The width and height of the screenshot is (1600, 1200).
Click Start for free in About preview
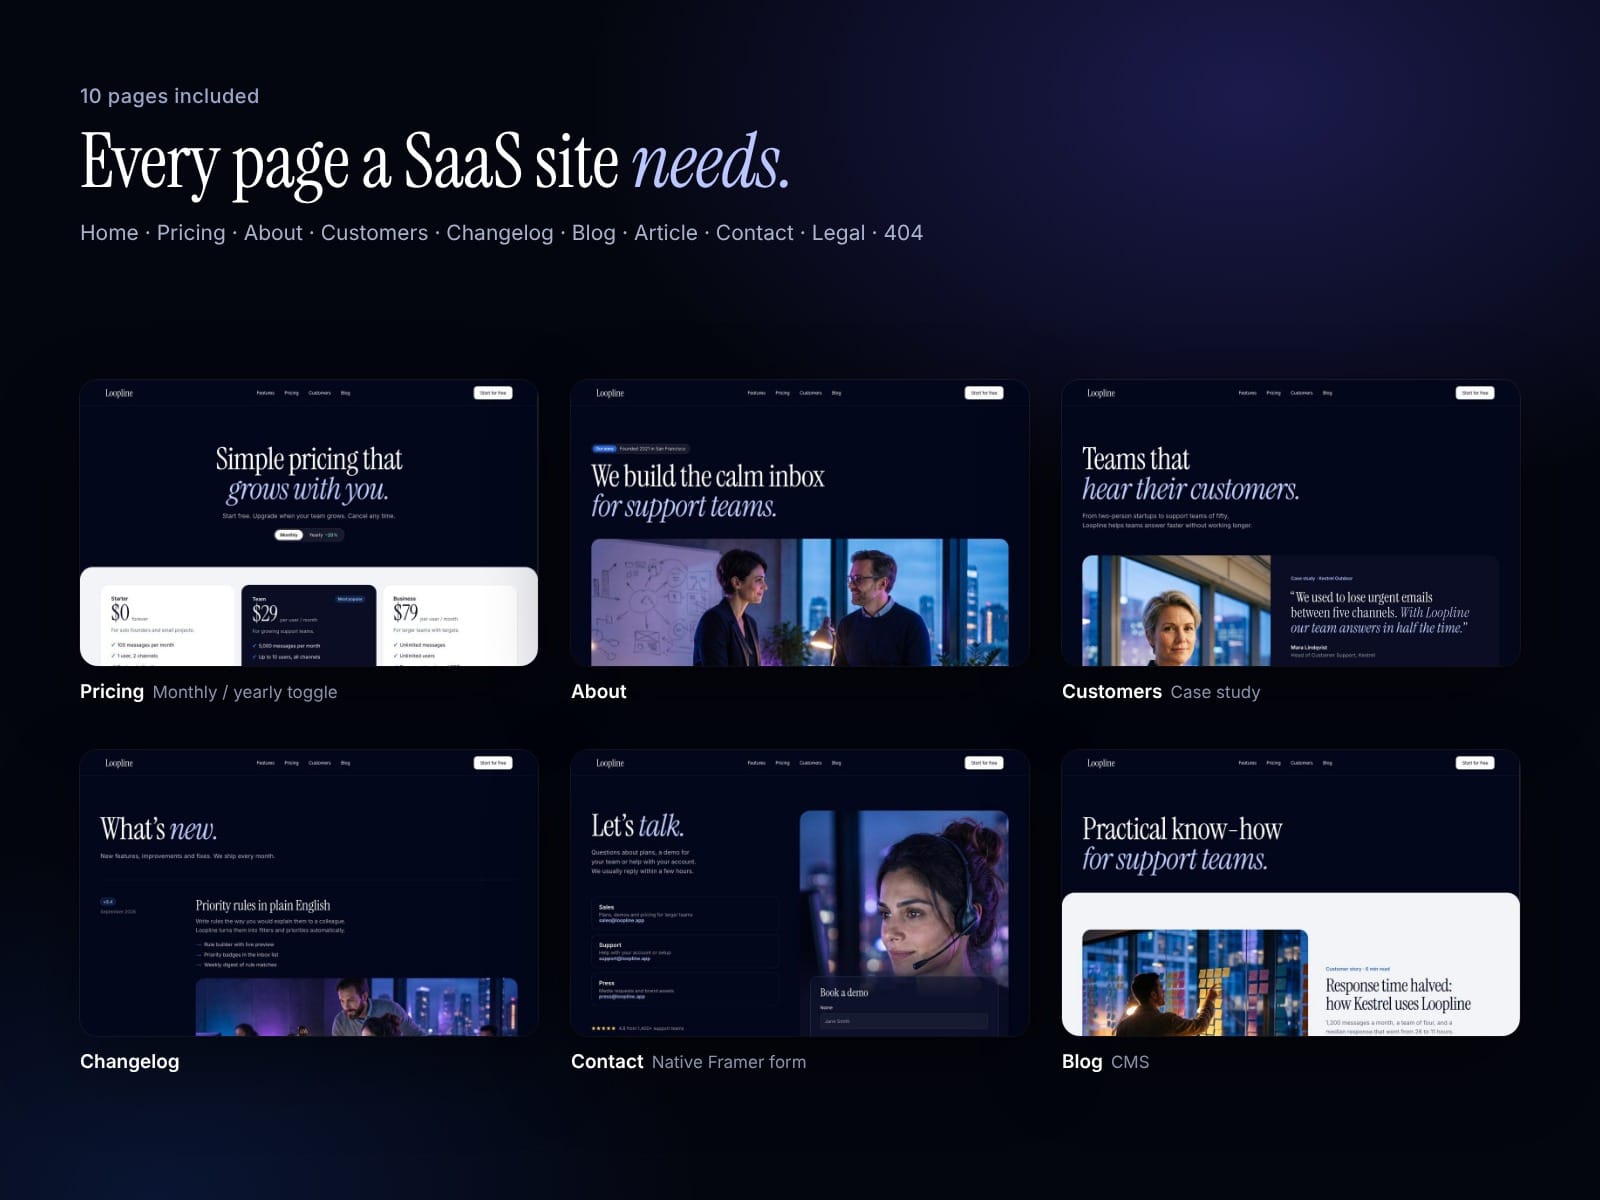pyautogui.click(x=984, y=393)
